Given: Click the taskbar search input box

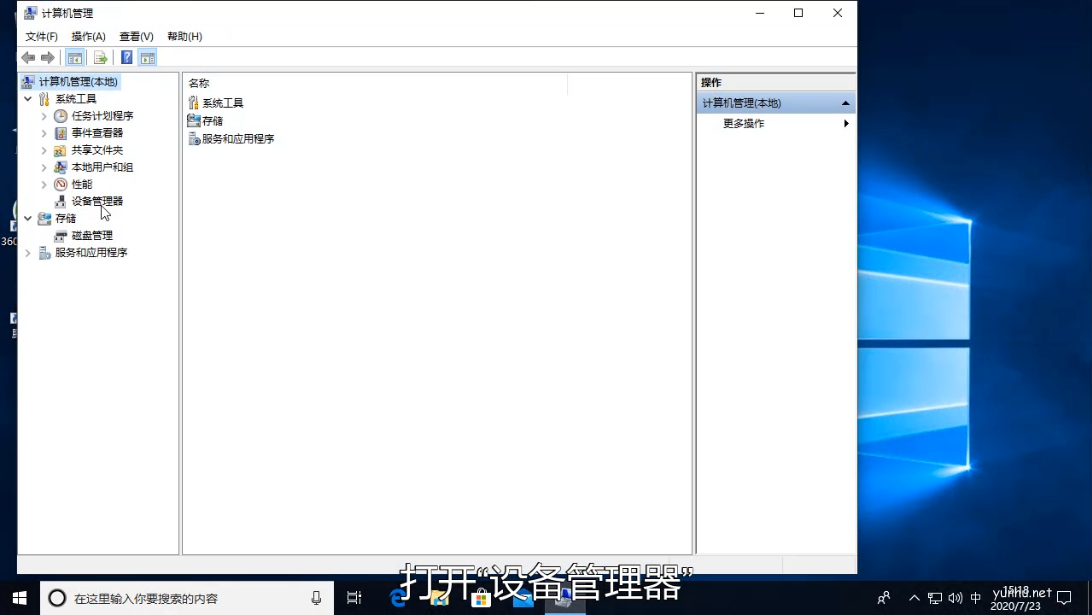Looking at the screenshot, I should [187, 598].
